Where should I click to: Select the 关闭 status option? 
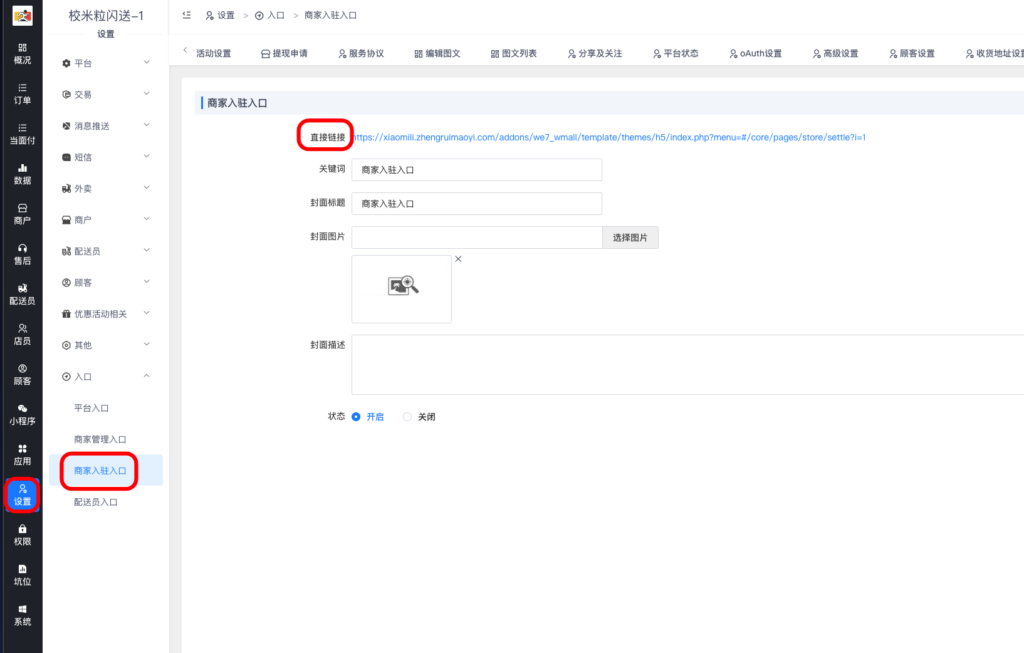point(407,417)
